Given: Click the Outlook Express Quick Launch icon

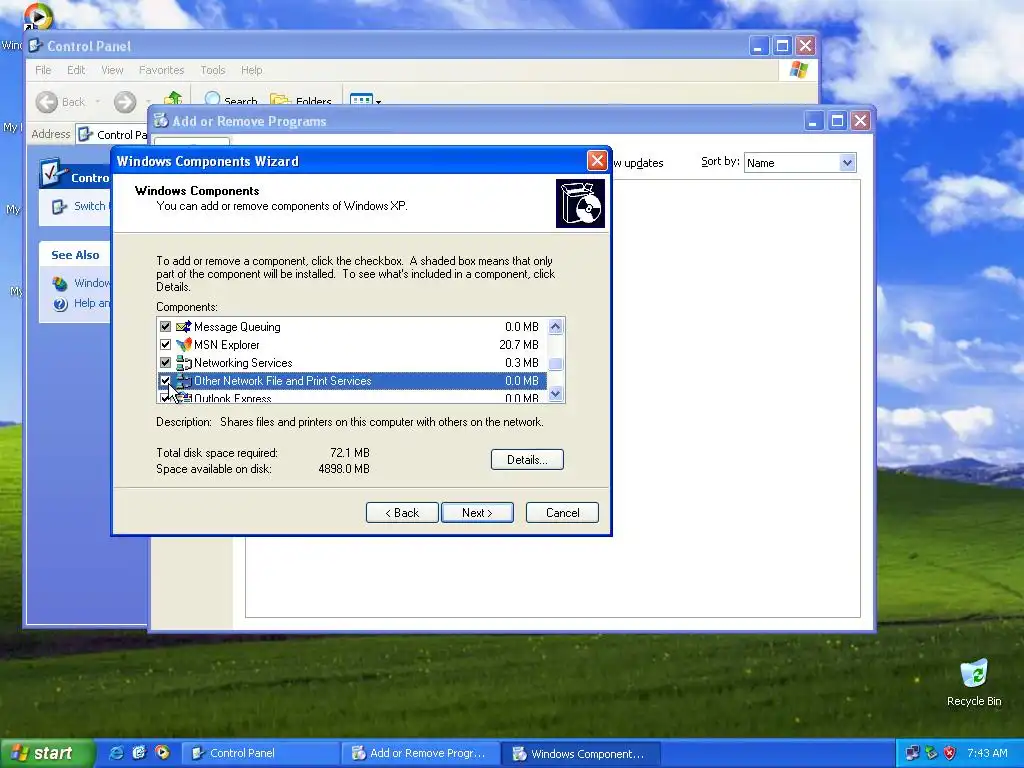Looking at the screenshot, I should coord(139,753).
